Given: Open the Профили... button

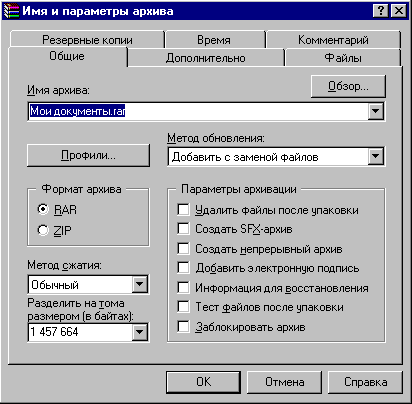Looking at the screenshot, I should tap(88, 155).
